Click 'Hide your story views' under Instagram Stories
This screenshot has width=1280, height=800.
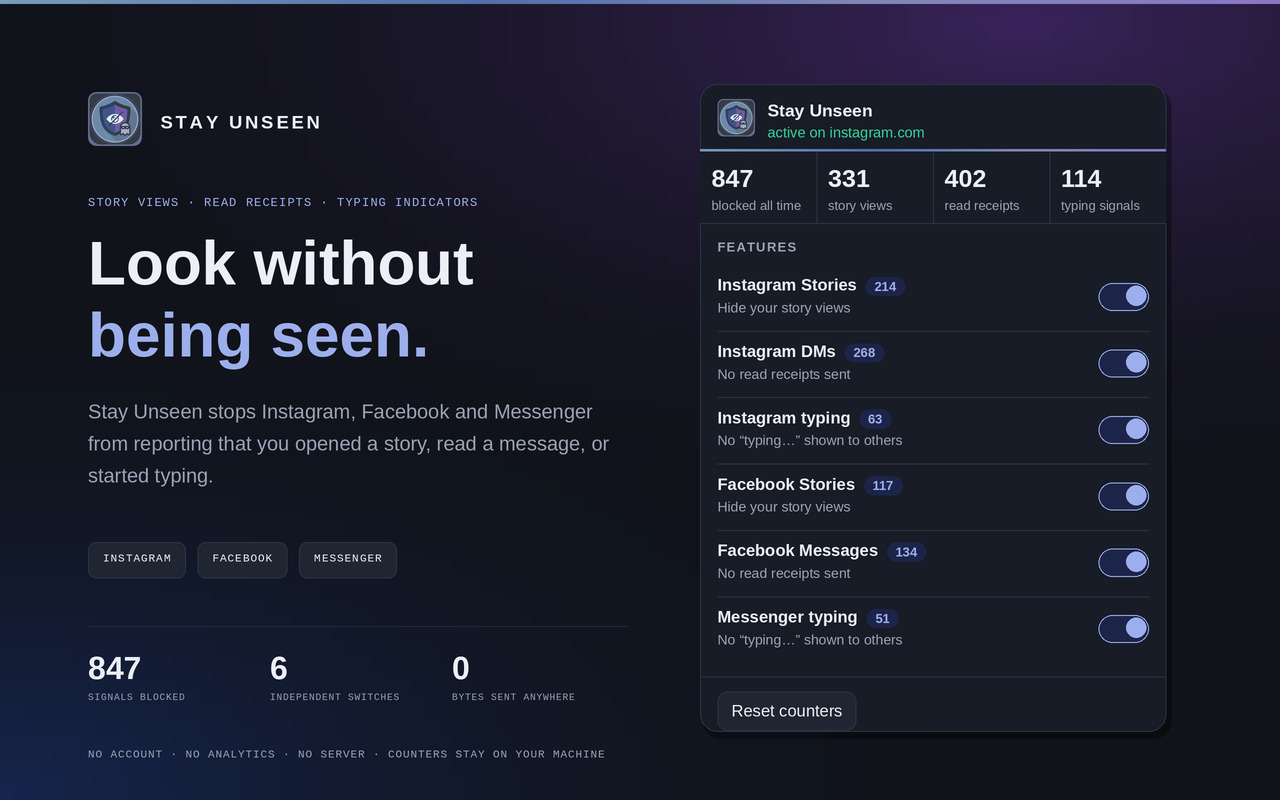coord(784,308)
